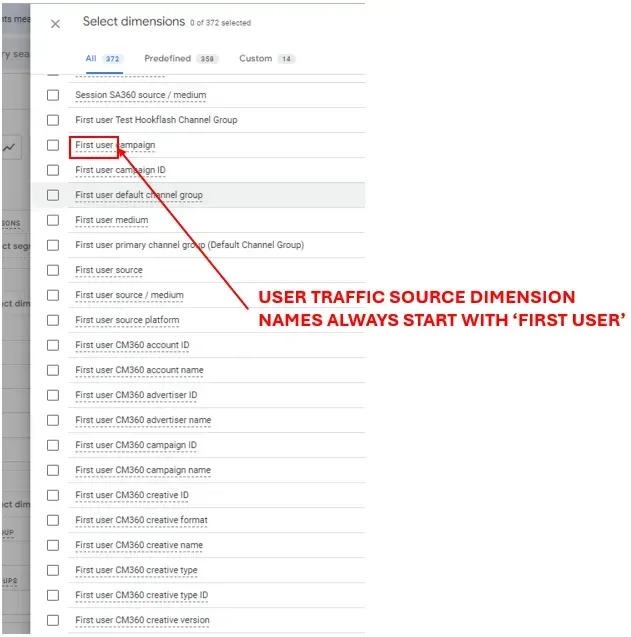The image size is (631, 637).
Task: Click the First user CM360 campaign name label
Action: (x=143, y=470)
